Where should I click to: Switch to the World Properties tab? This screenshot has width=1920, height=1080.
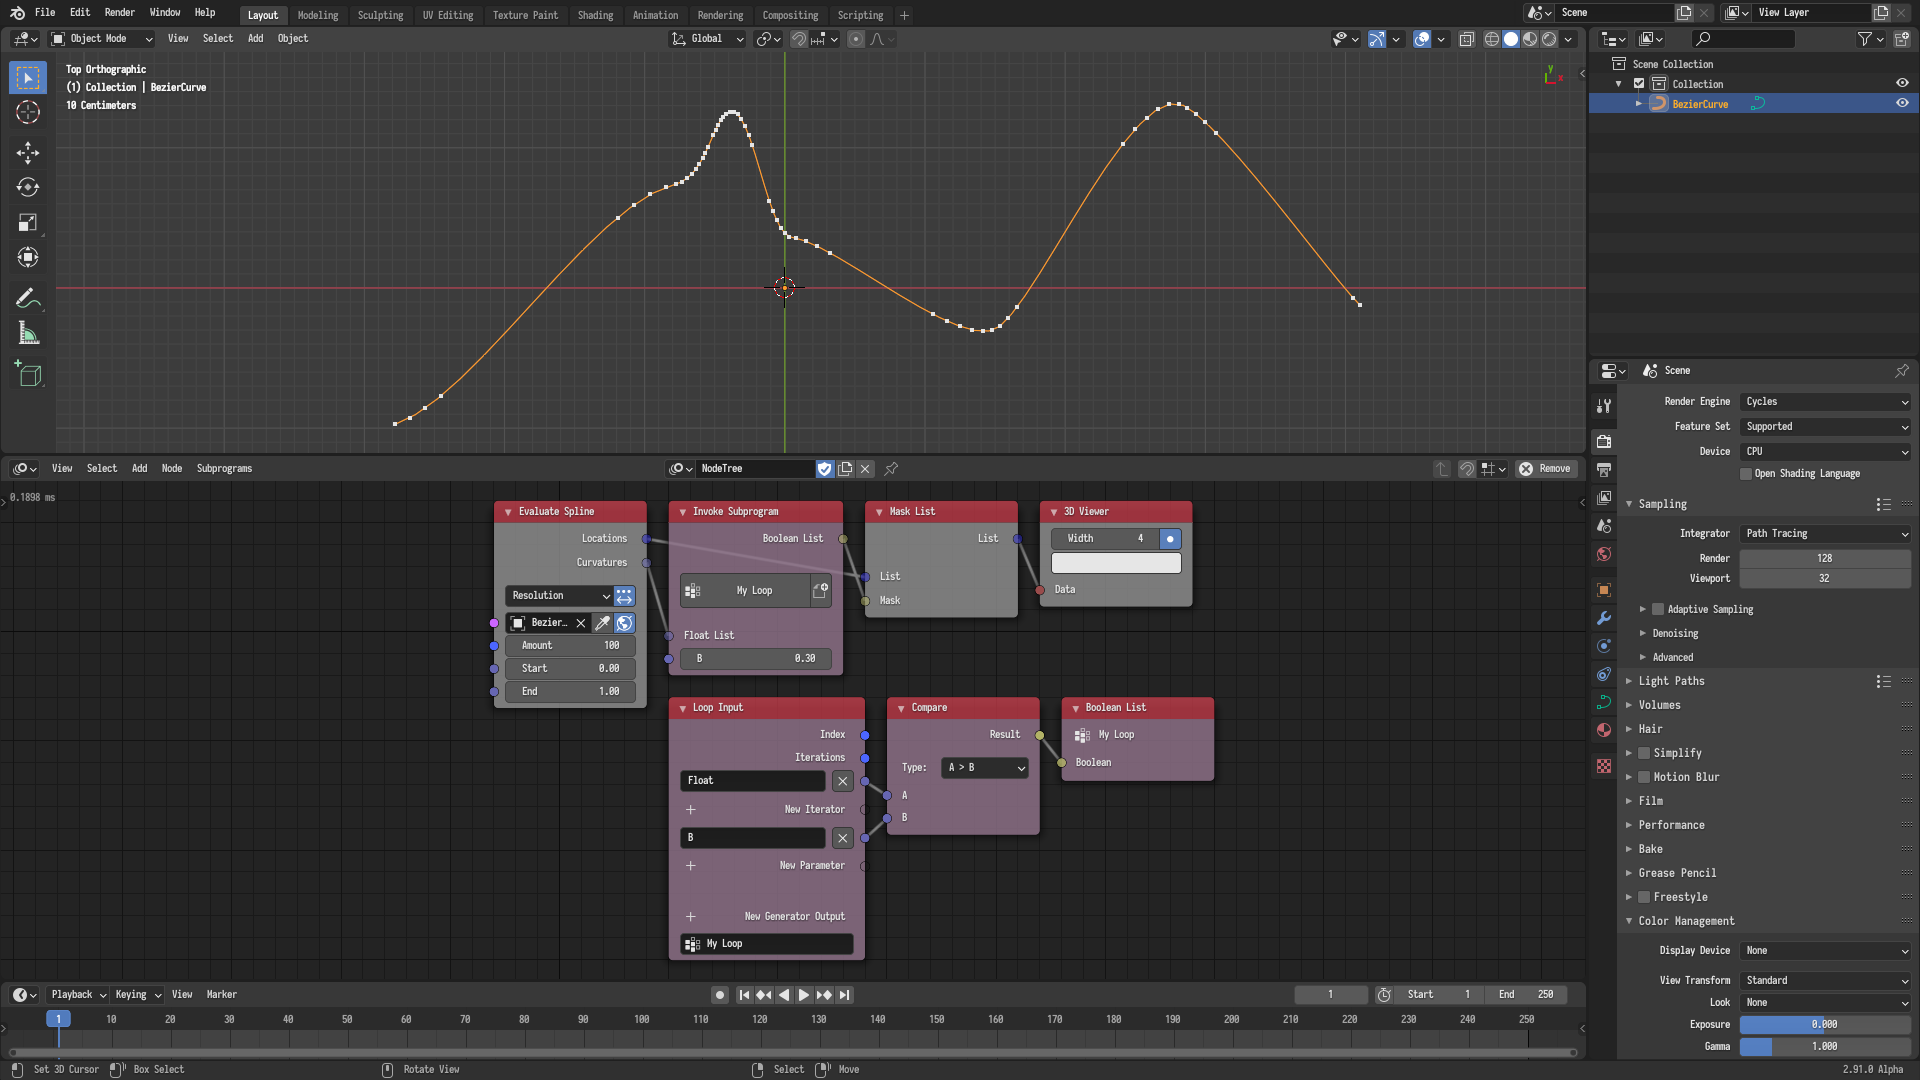click(x=1604, y=554)
